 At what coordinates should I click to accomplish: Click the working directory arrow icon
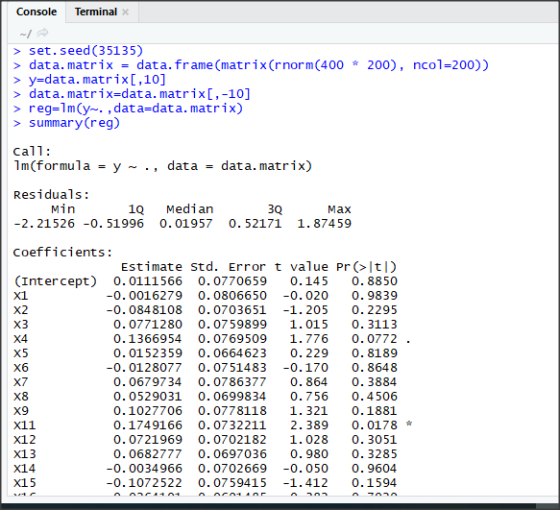tap(42, 33)
